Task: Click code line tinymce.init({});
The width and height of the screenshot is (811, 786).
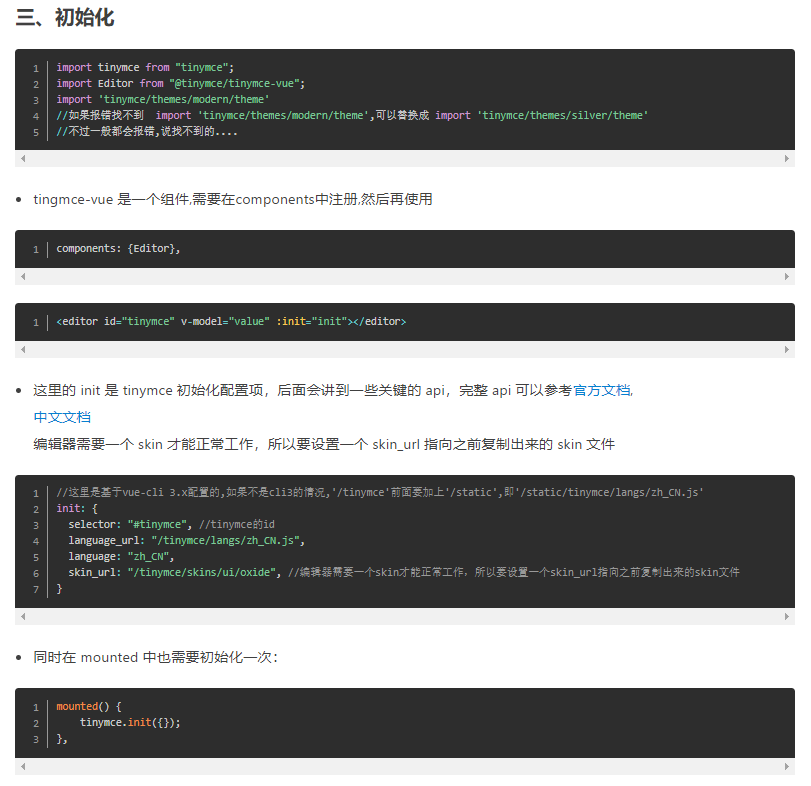Action: (x=130, y=722)
